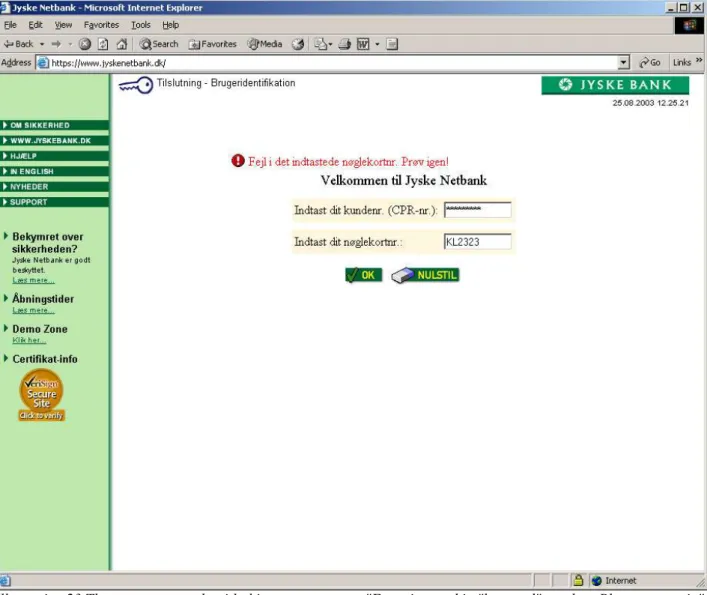Click the Discuss toolbar icon

[x=392, y=44]
